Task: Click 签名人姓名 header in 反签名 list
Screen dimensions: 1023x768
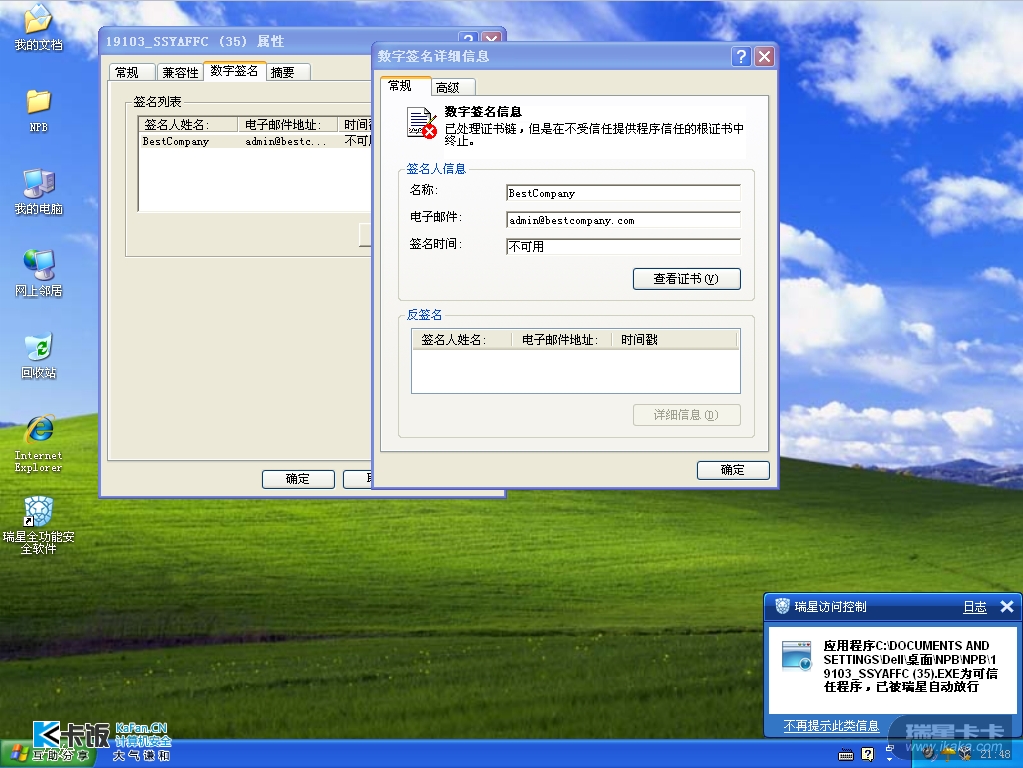Action: point(461,339)
